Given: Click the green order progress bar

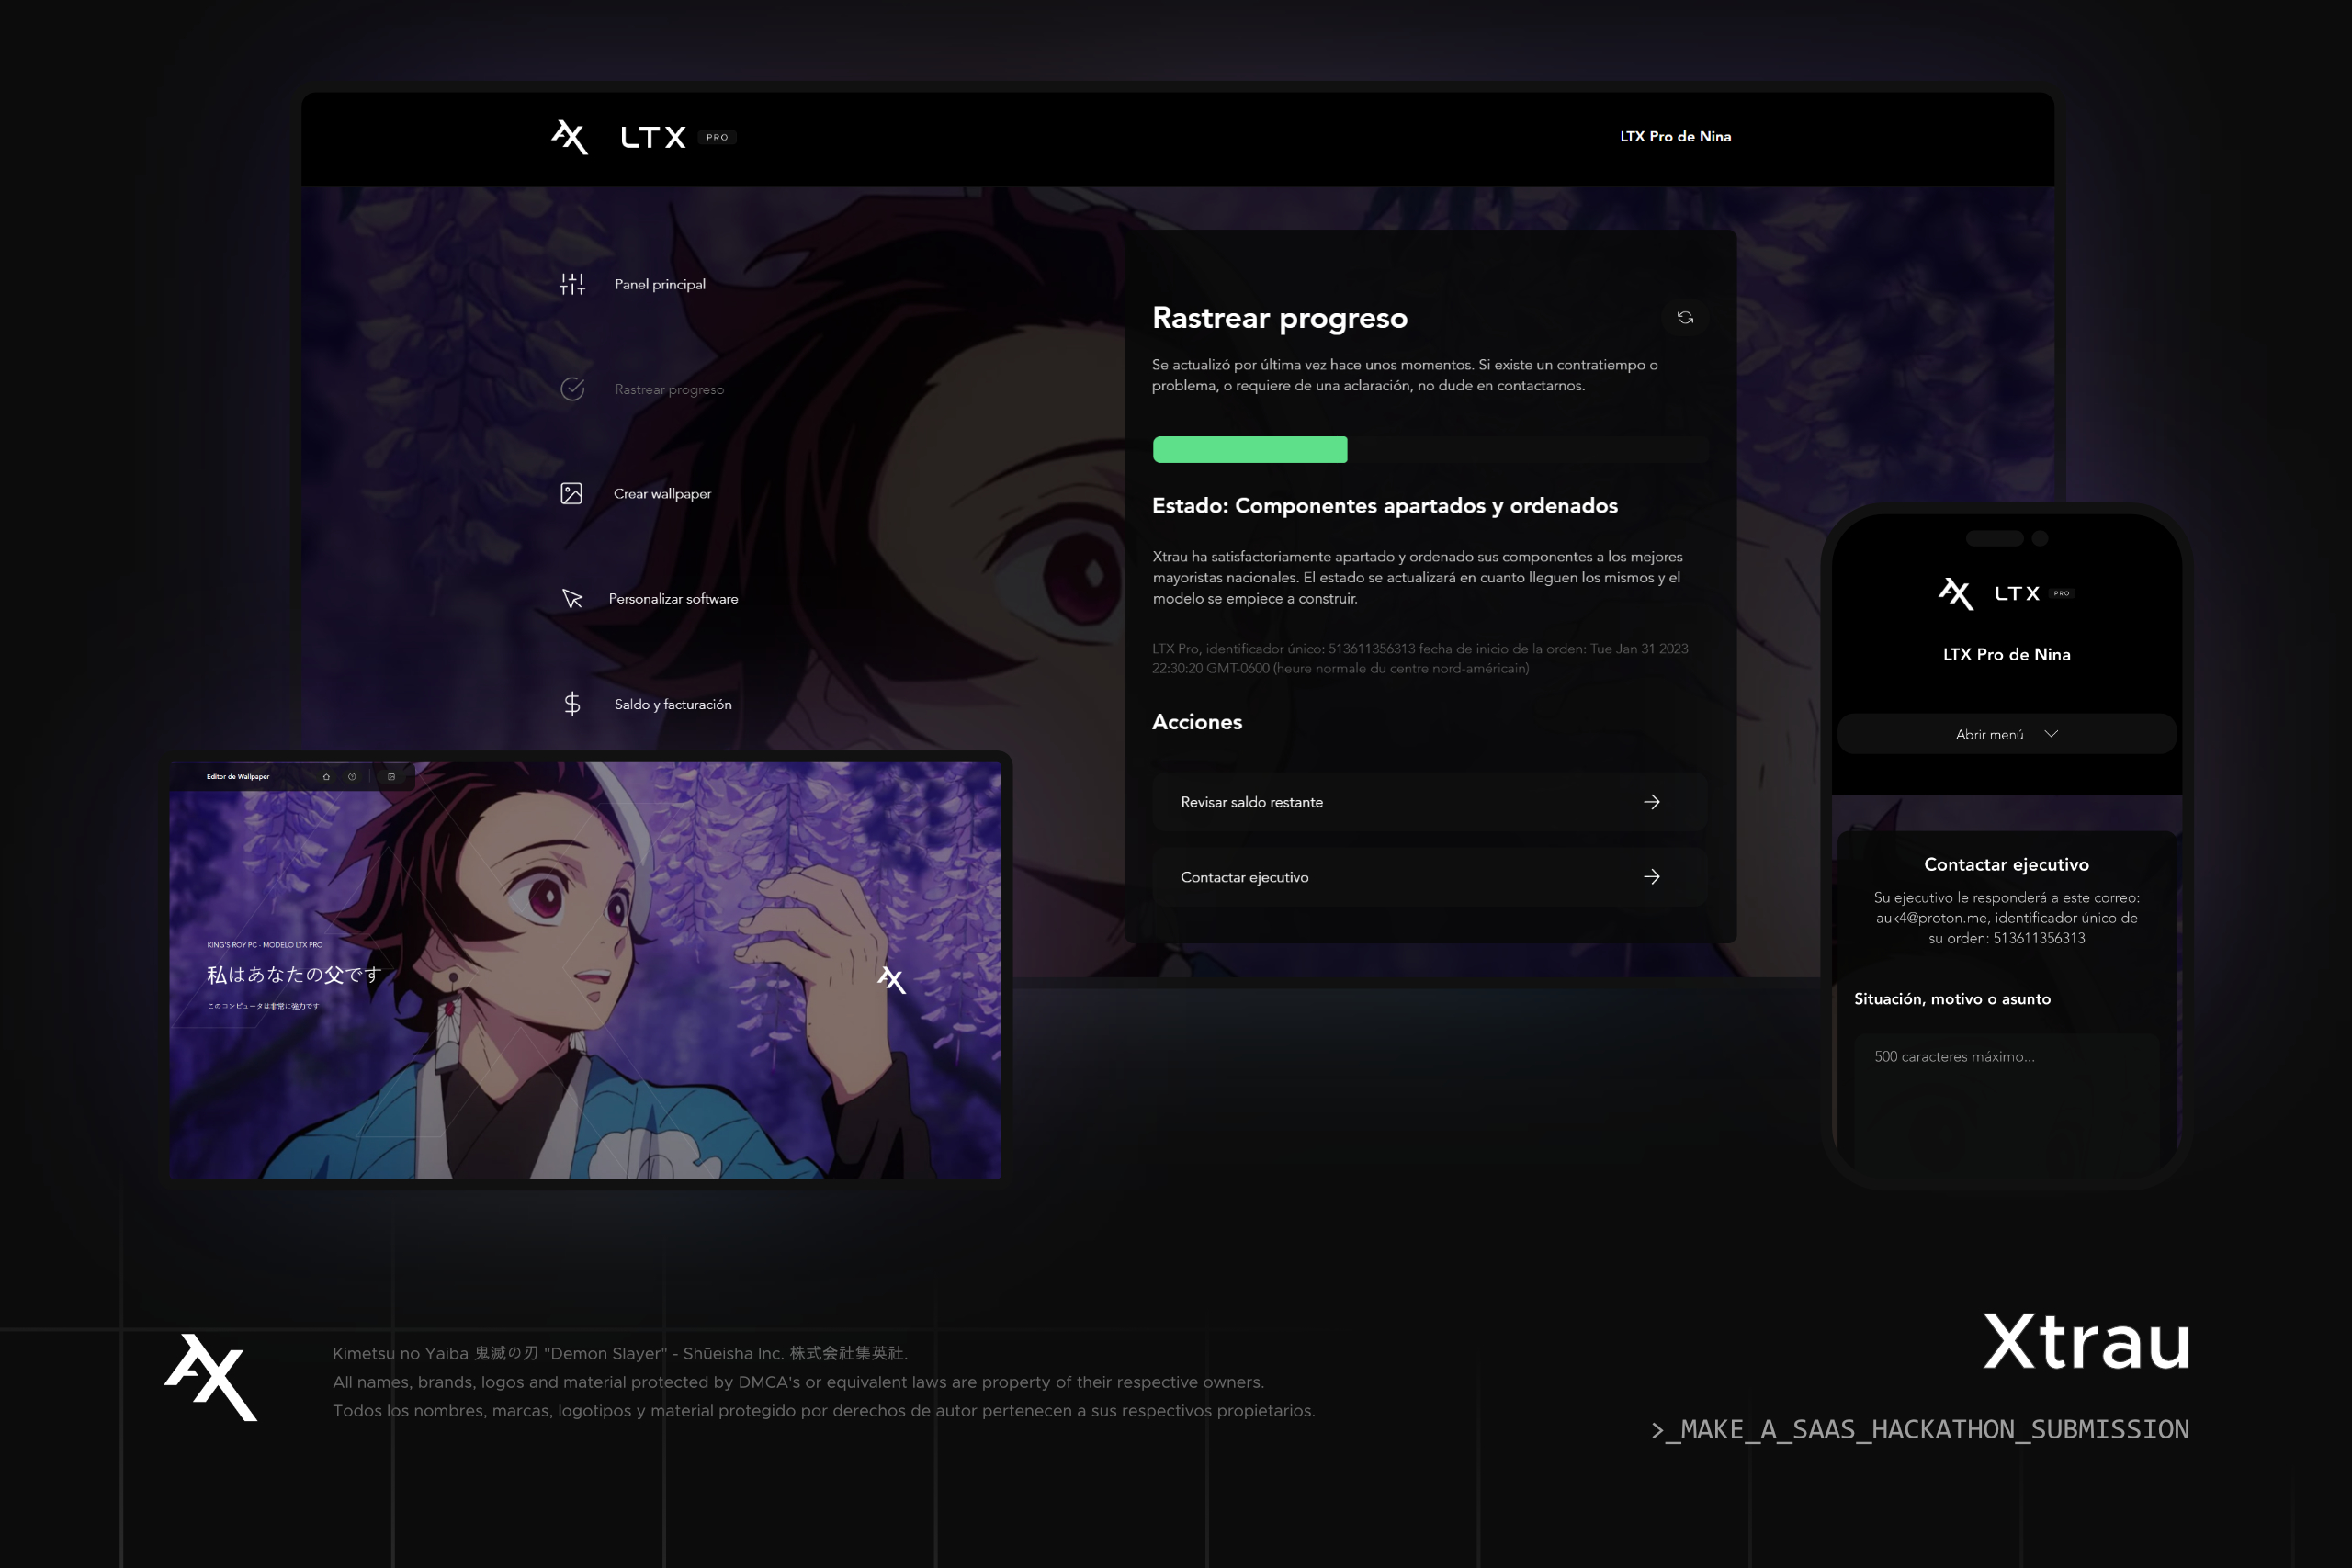Looking at the screenshot, I should [x=1250, y=450].
